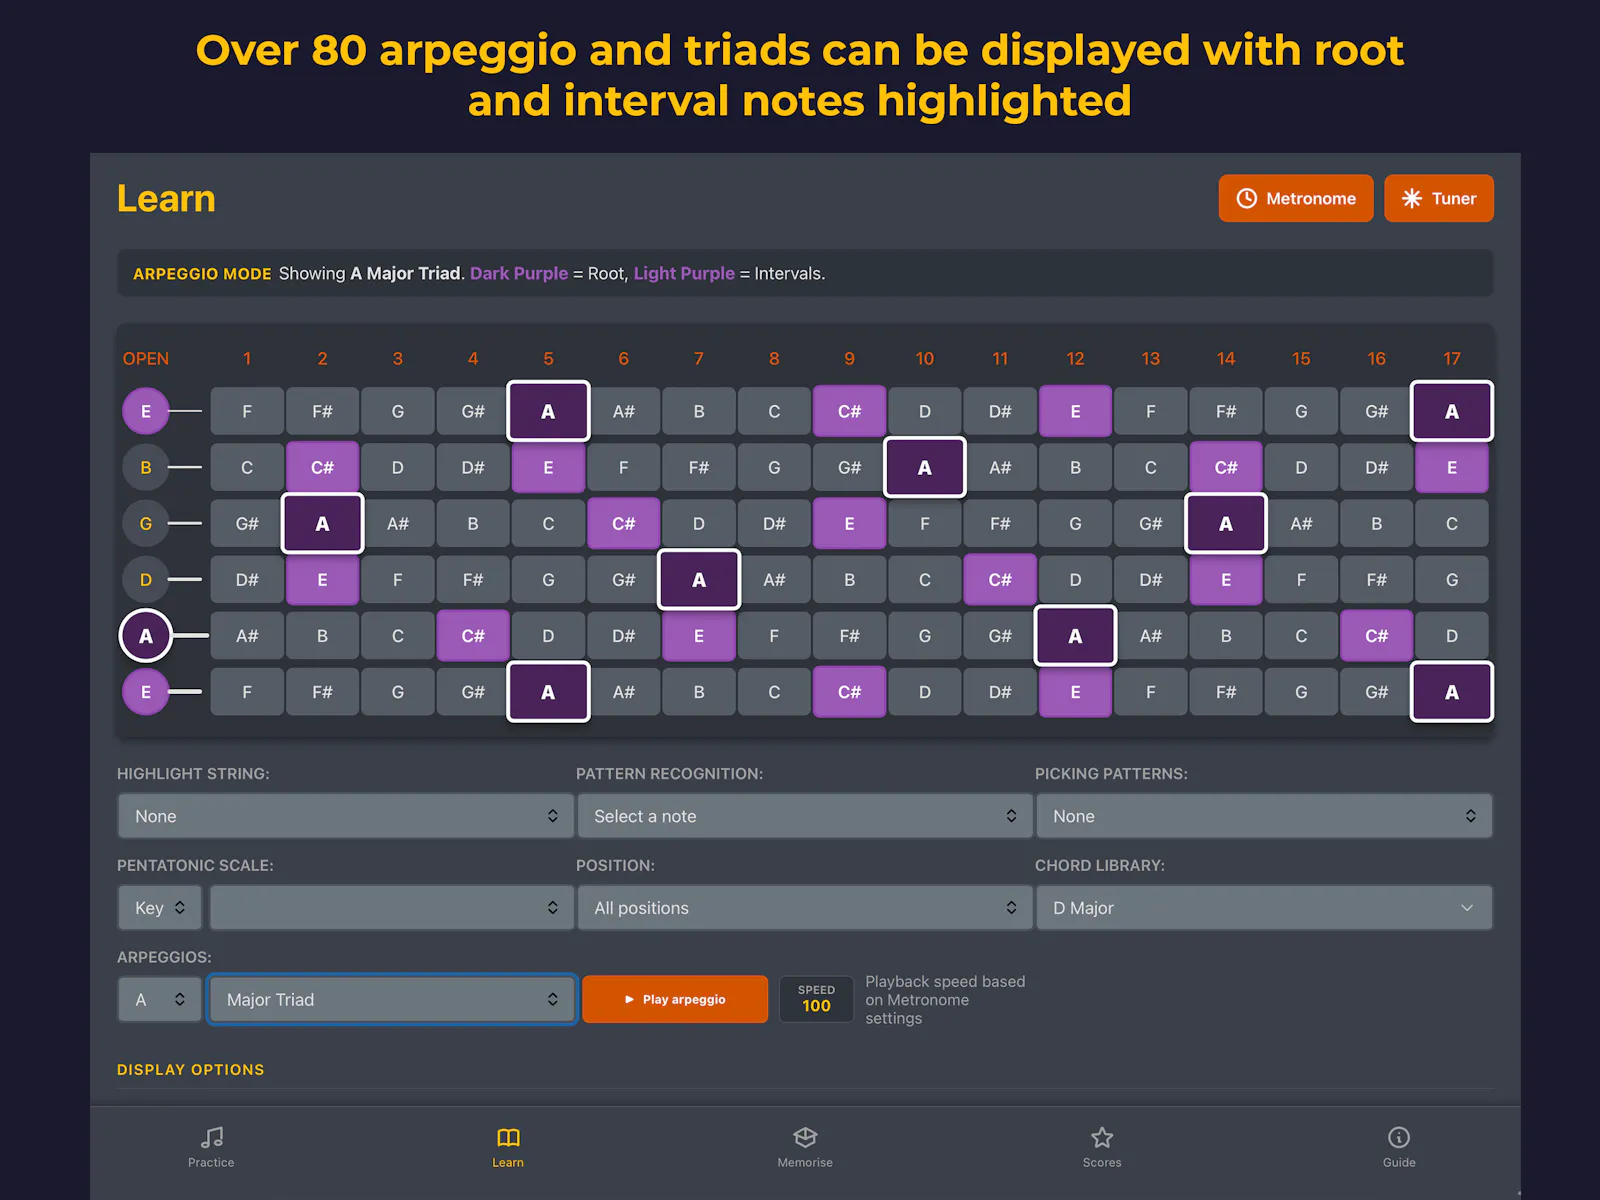Viewport: 1600px width, 1200px height.
Task: Open the Pattern Recognition 'Select a note' dropdown
Action: (x=805, y=816)
